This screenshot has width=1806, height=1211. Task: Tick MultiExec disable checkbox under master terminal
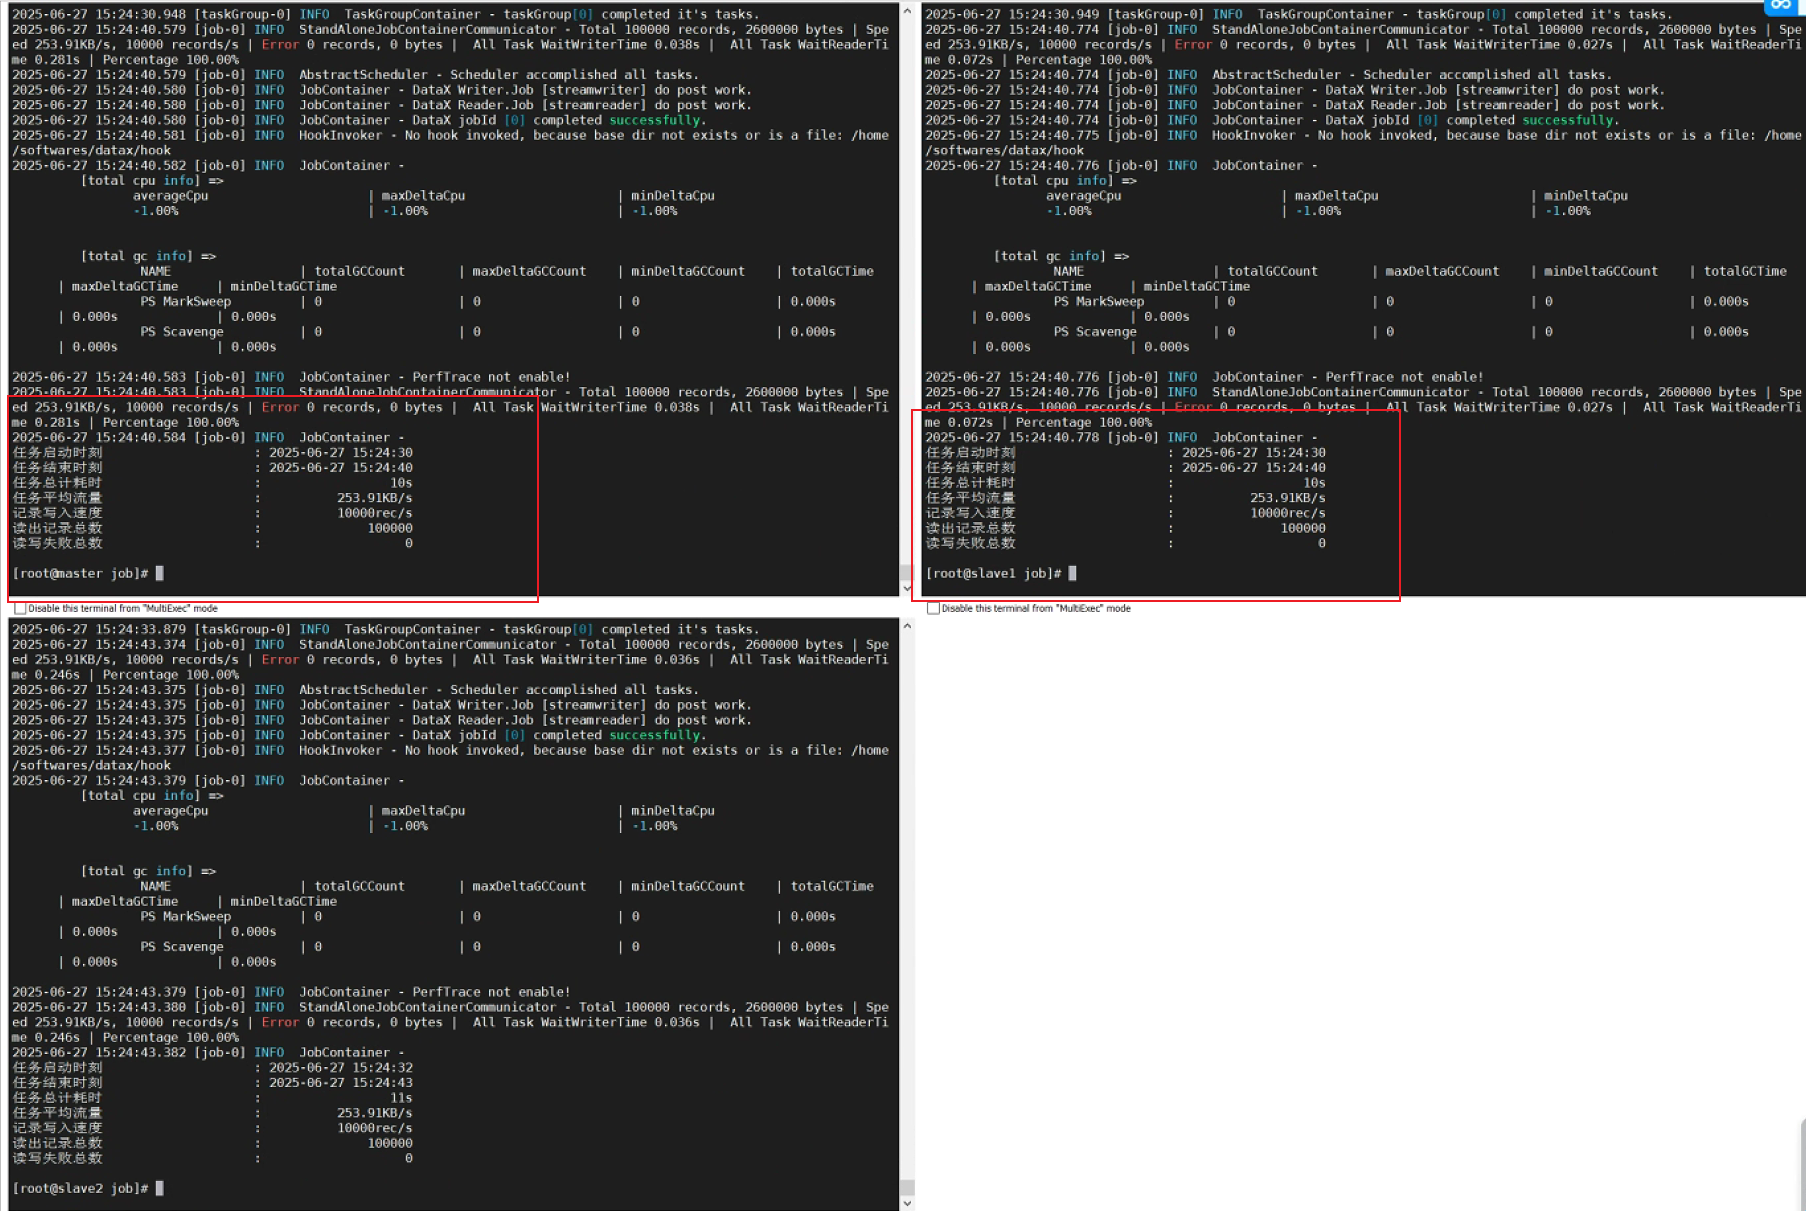[x=20, y=608]
